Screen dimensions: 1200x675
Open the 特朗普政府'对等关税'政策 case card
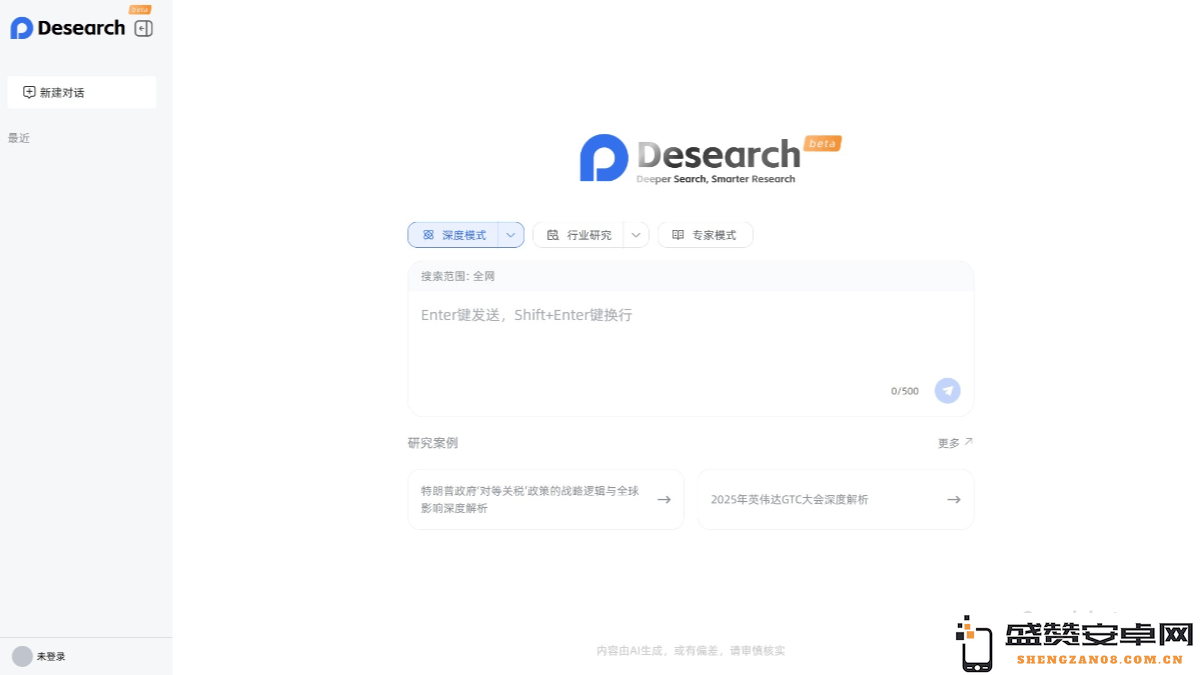(x=546, y=499)
